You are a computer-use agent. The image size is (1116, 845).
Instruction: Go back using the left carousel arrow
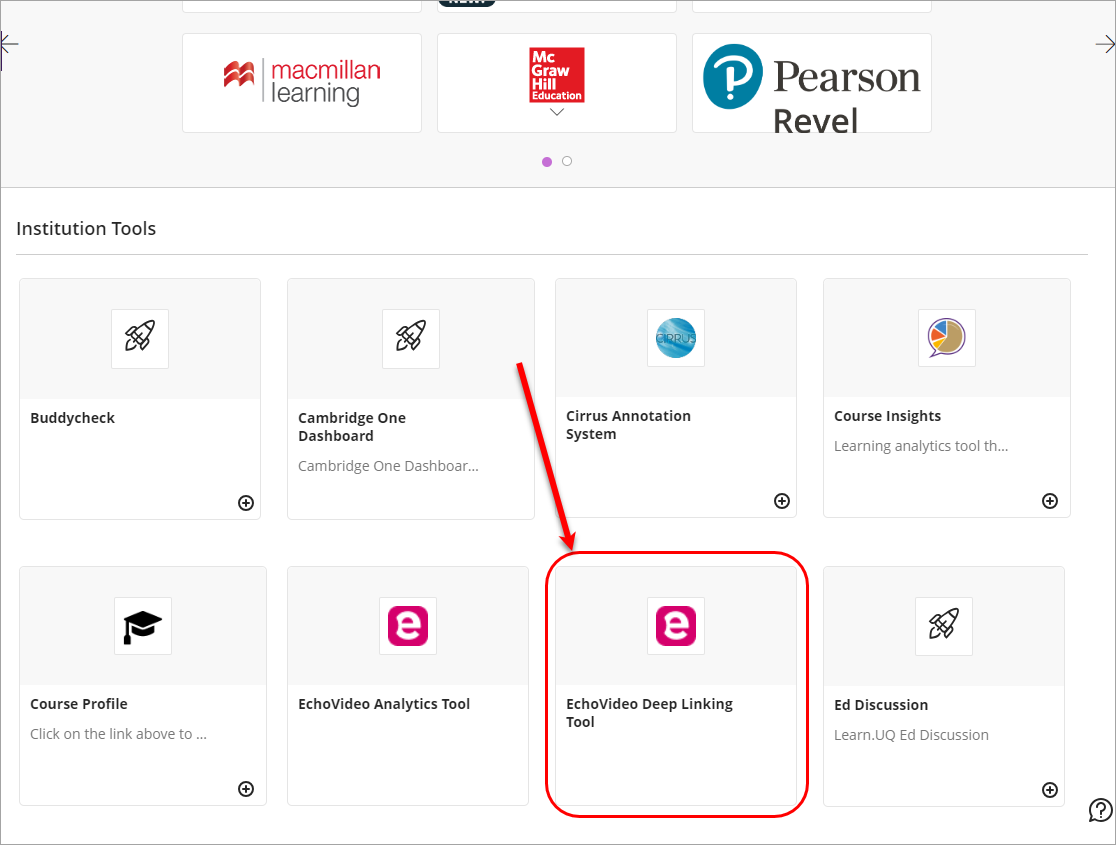(x=10, y=44)
